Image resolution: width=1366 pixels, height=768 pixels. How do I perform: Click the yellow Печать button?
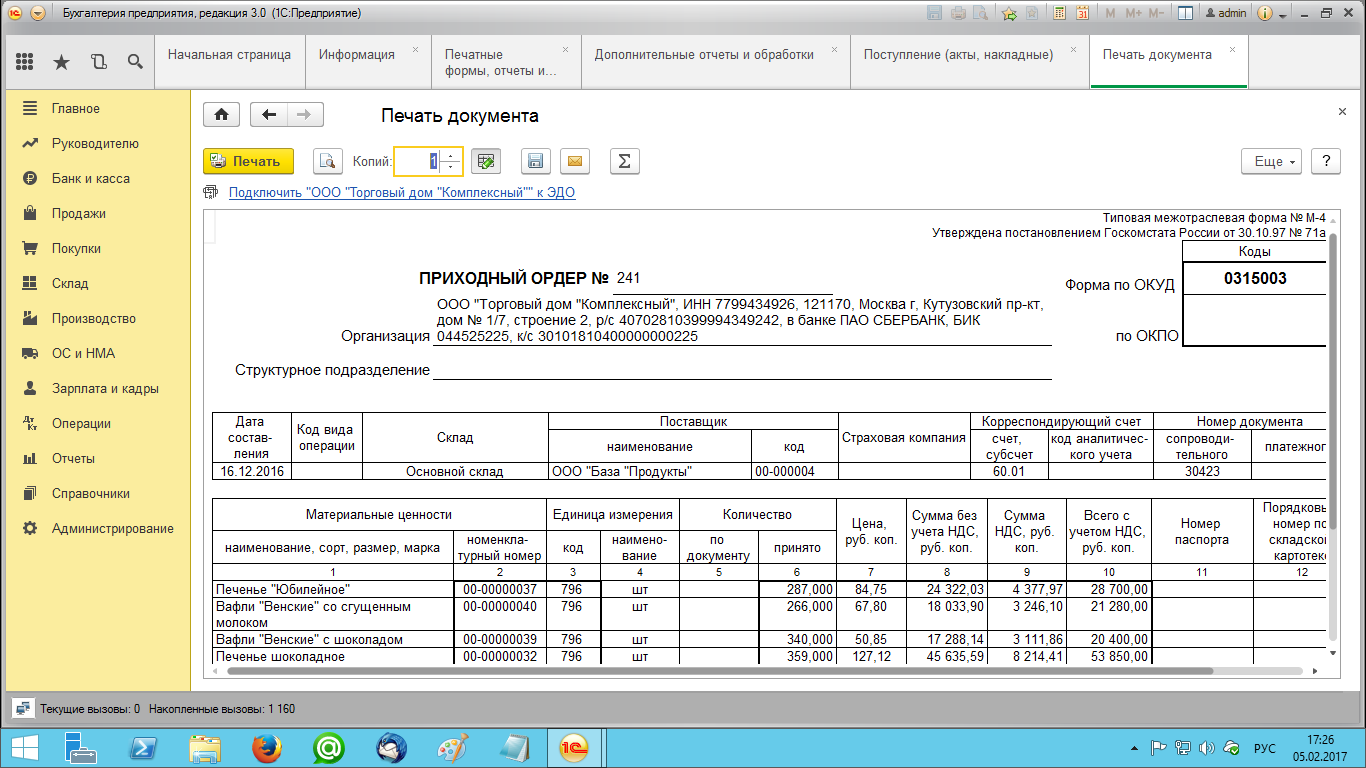[248, 161]
